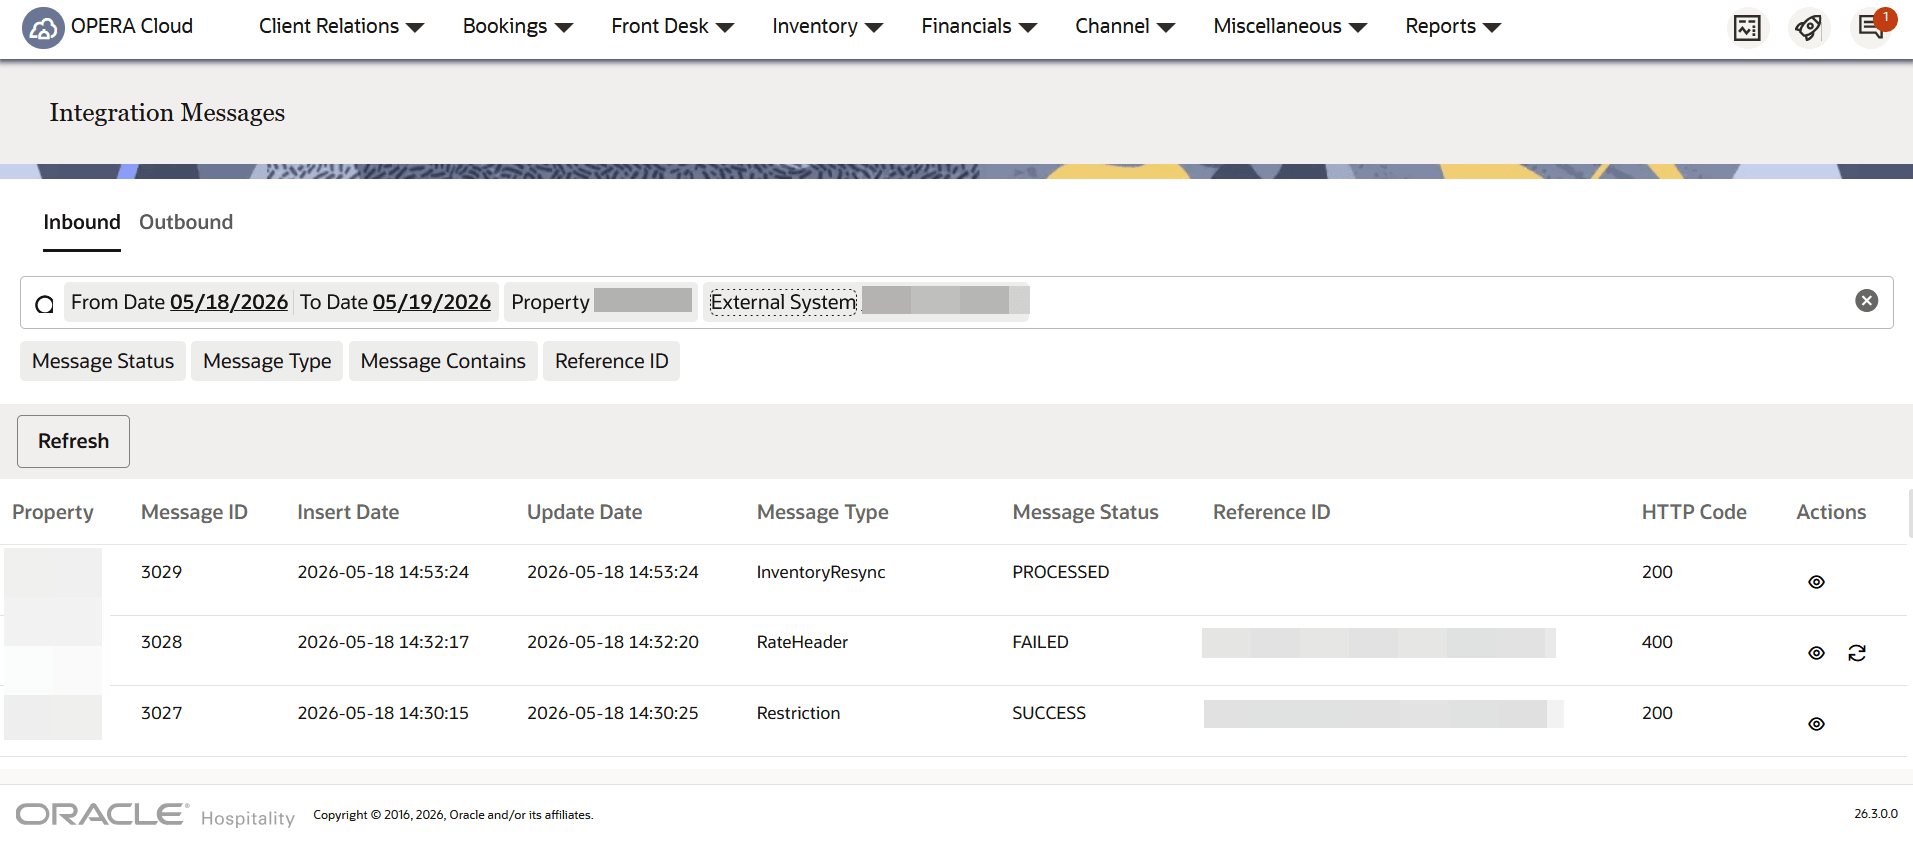Click the OPERA Cloud logo icon
1913x842 pixels.
43,28
